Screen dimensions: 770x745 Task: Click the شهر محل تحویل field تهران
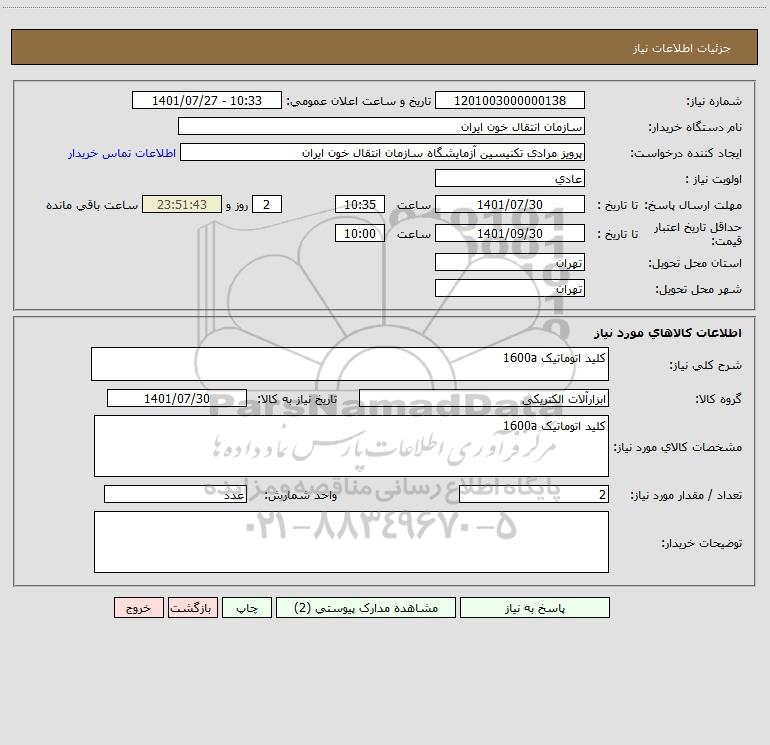[x=510, y=288]
